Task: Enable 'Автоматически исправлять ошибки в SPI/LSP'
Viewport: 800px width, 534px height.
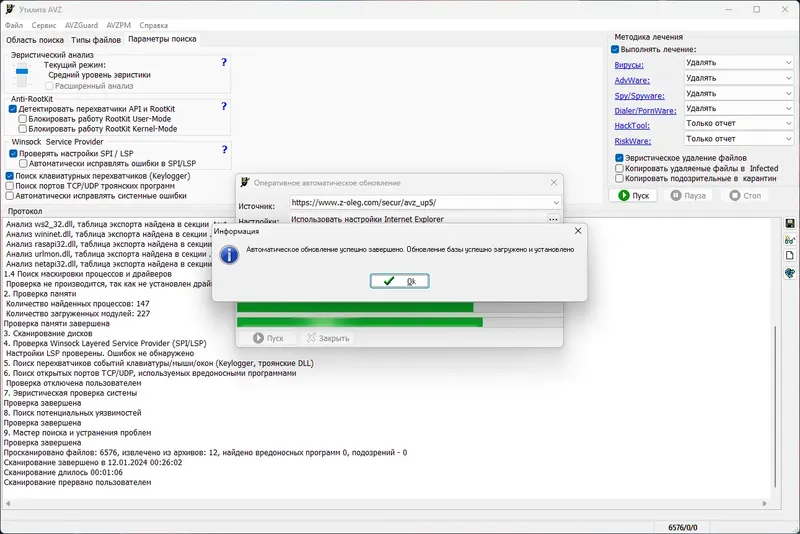Action: pos(23,163)
